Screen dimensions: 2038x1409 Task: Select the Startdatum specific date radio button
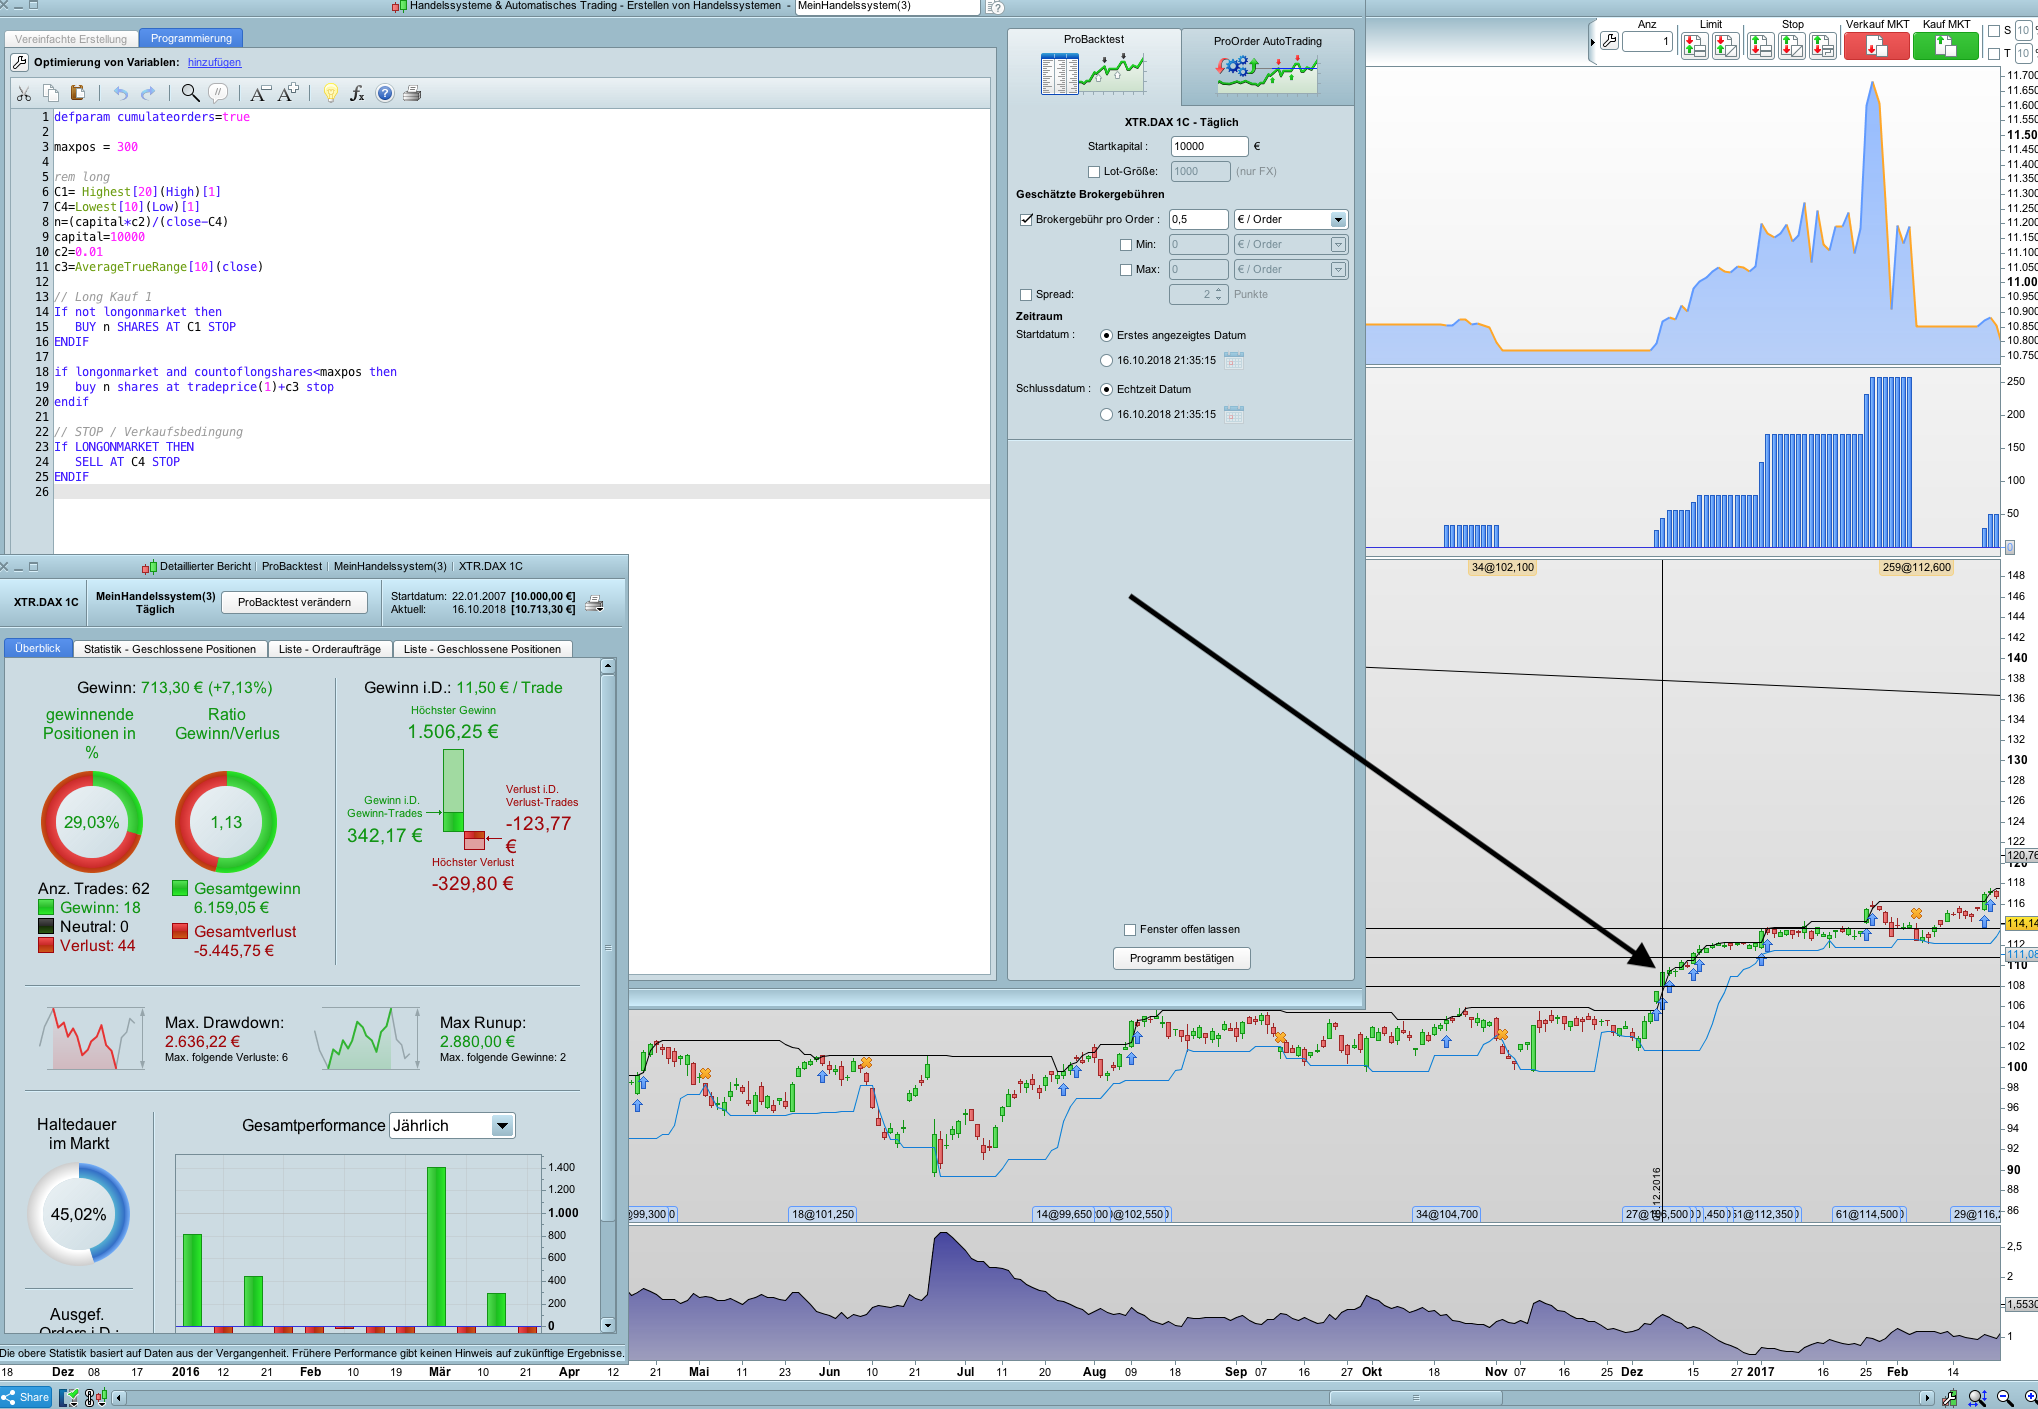[1106, 361]
